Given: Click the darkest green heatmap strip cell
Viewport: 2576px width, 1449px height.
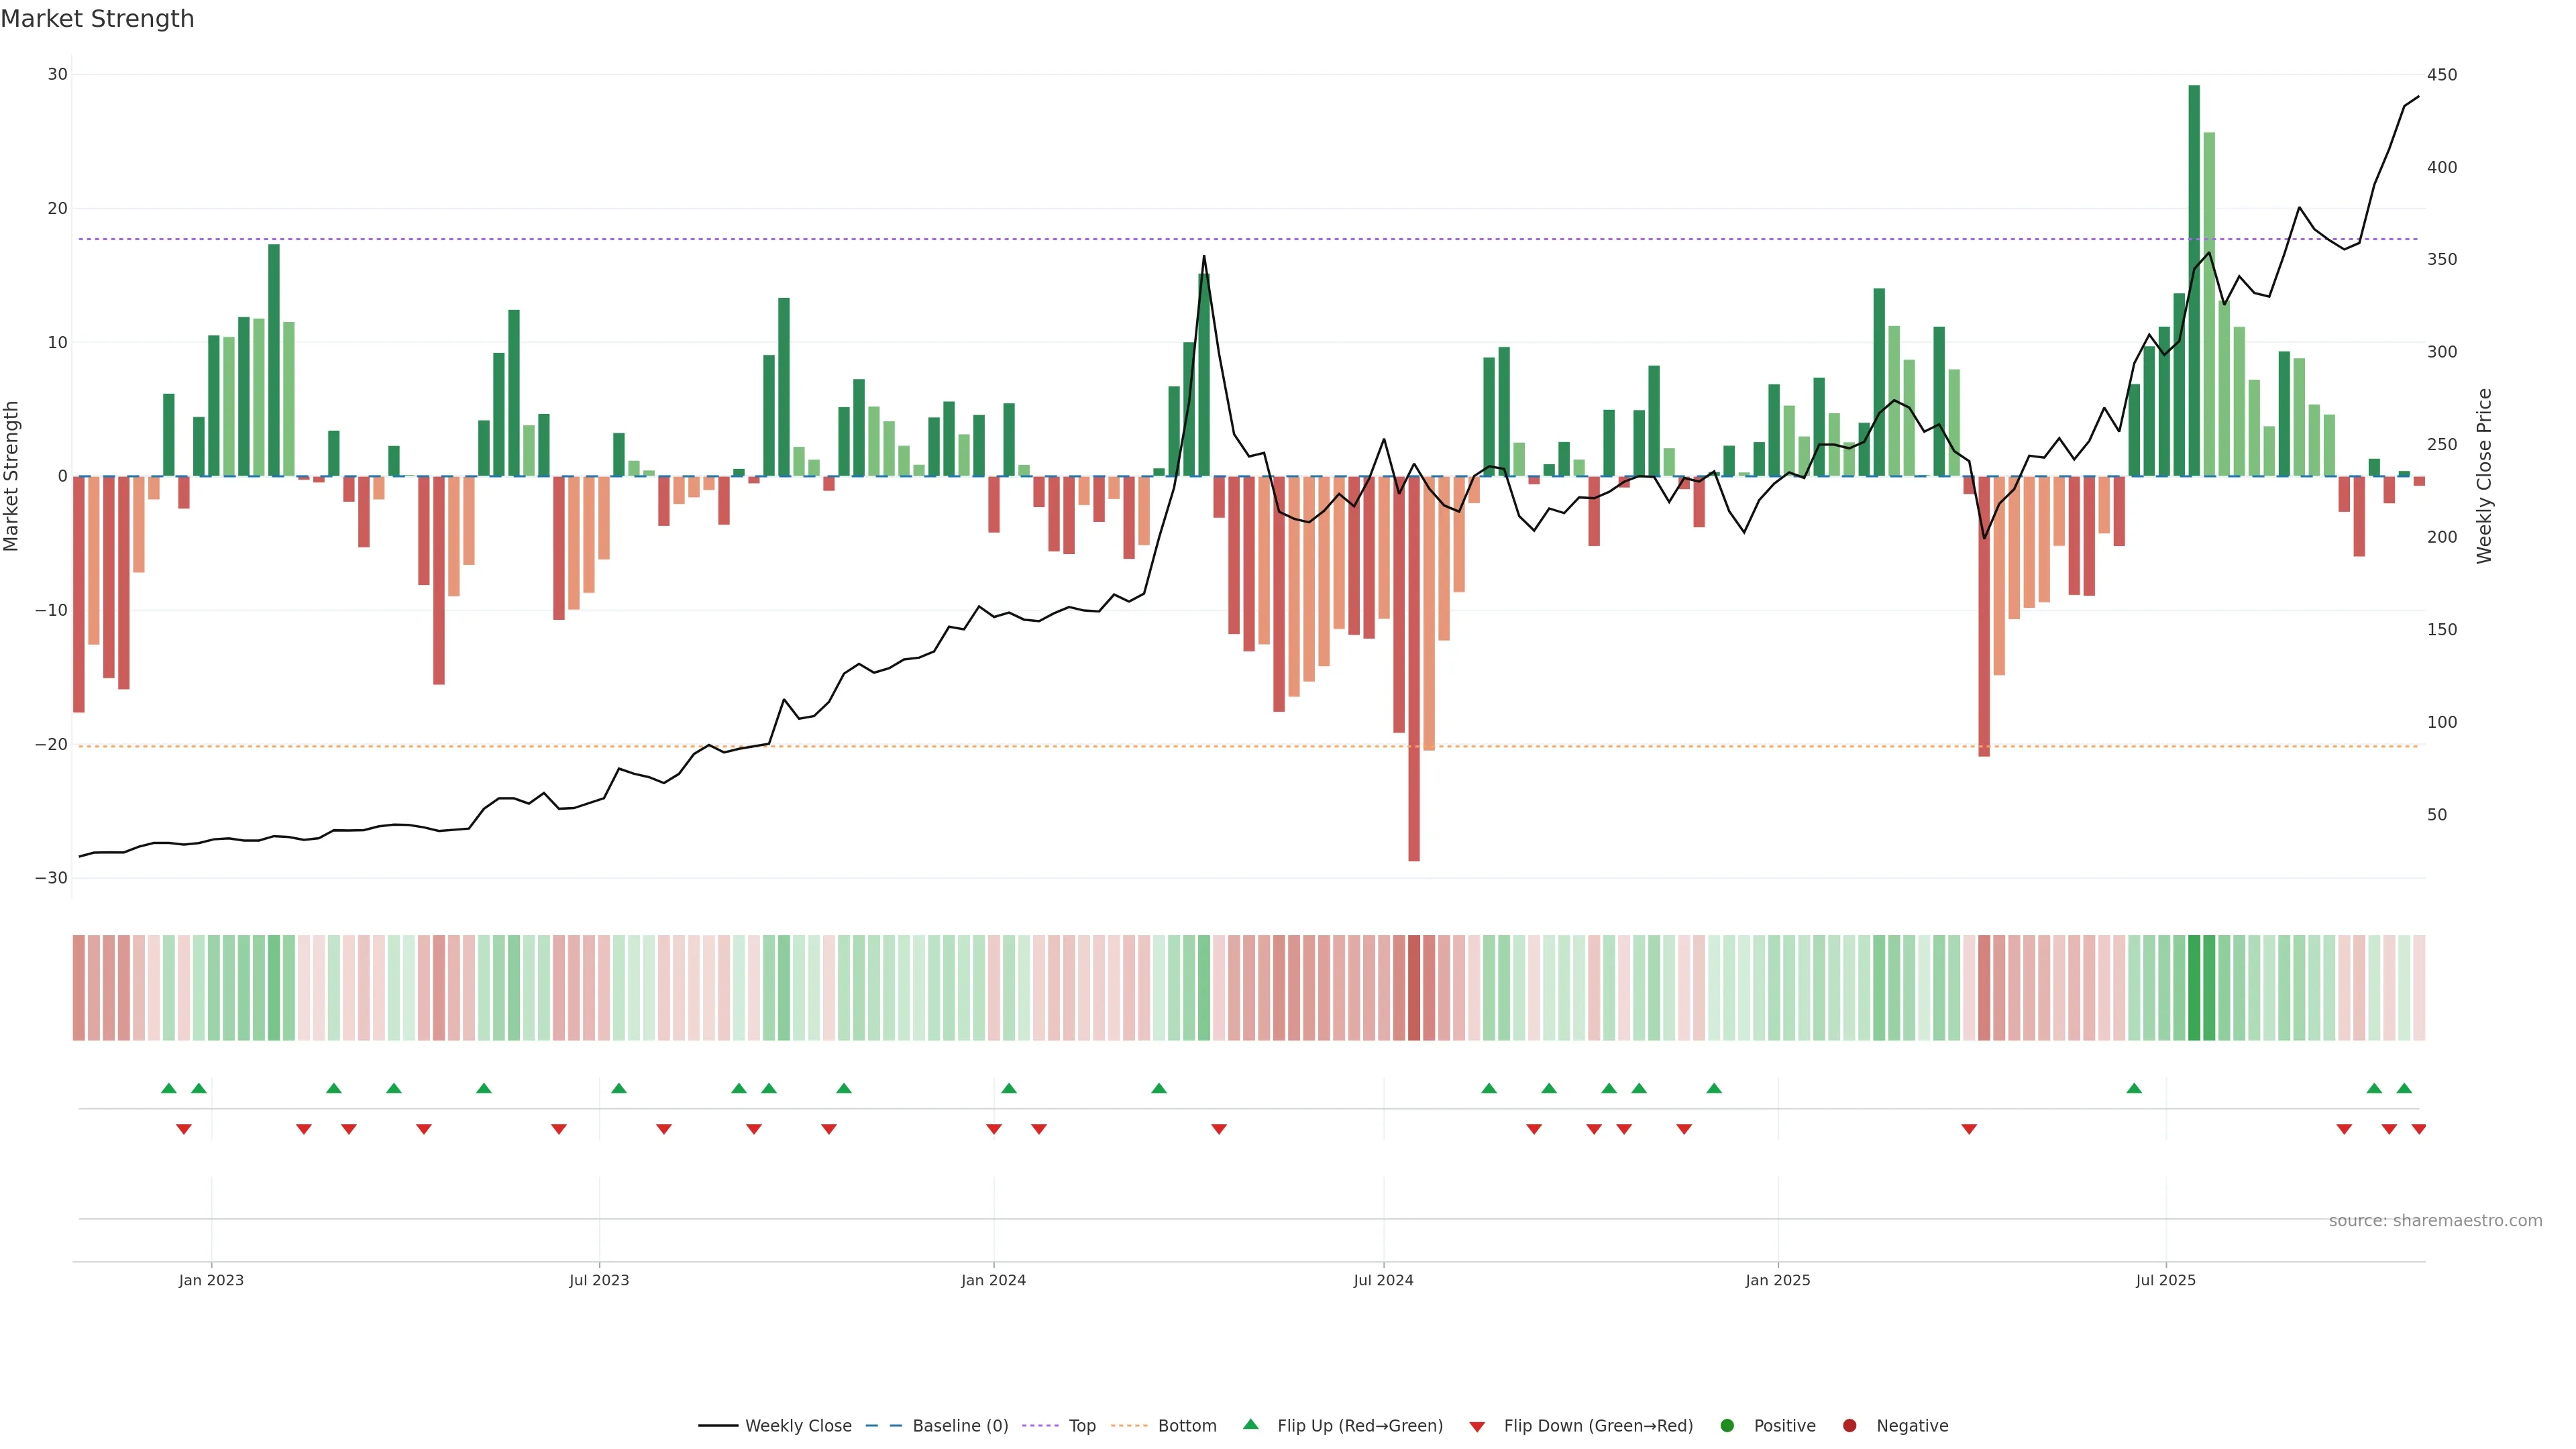Looking at the screenshot, I should tap(2194, 988).
